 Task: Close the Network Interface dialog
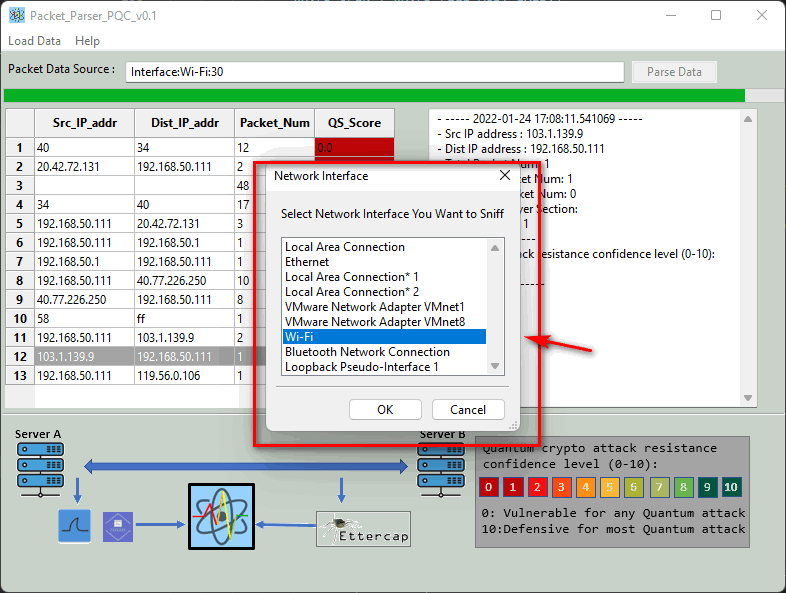[505, 175]
